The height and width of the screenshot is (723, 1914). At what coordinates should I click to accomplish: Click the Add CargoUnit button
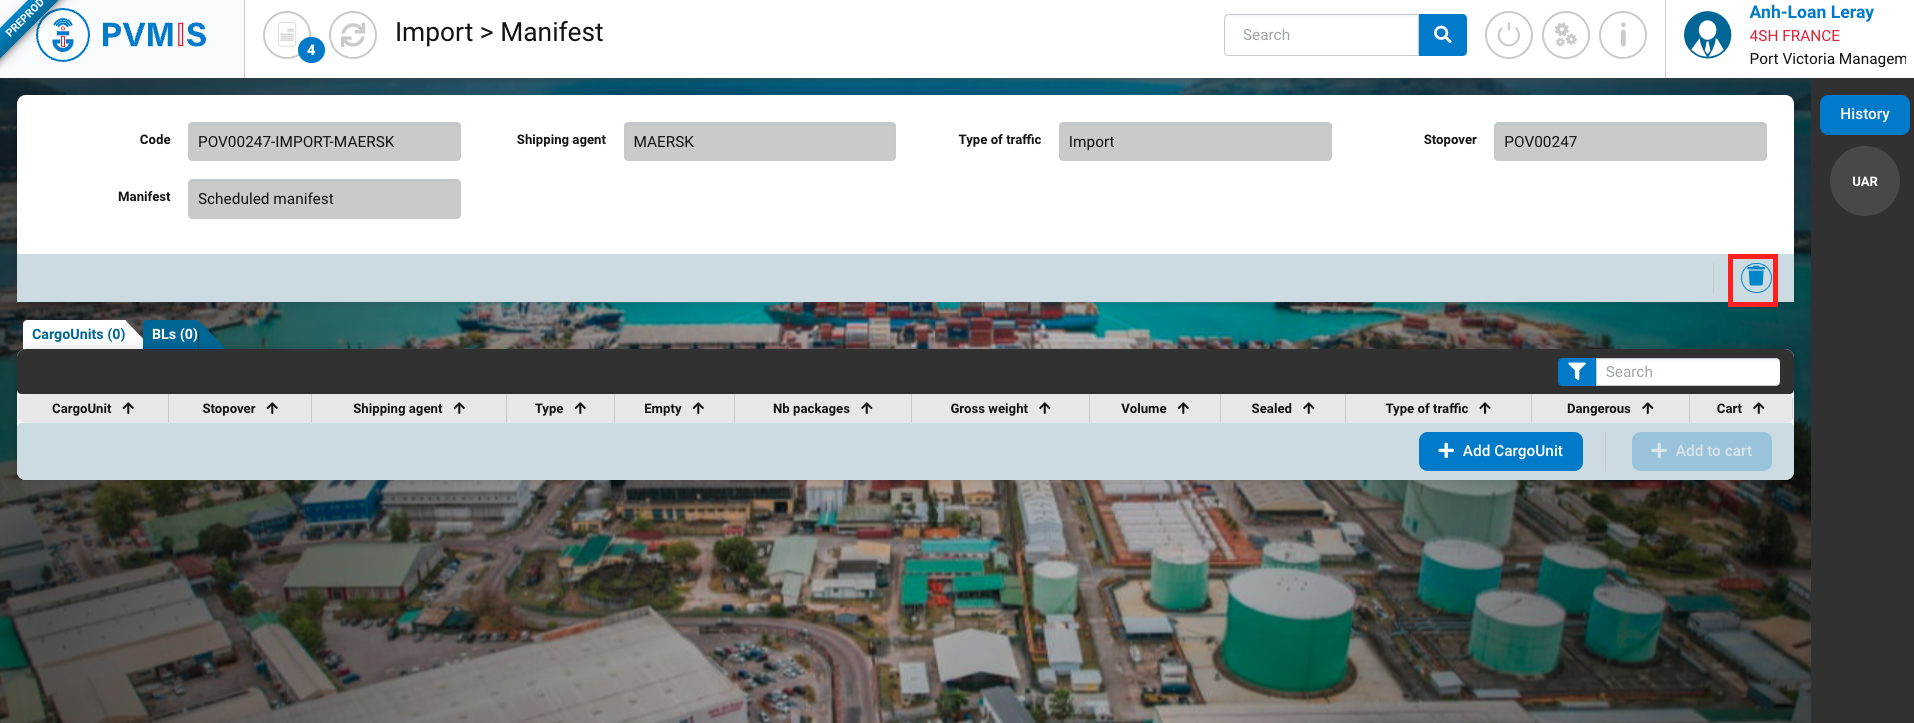click(1500, 451)
